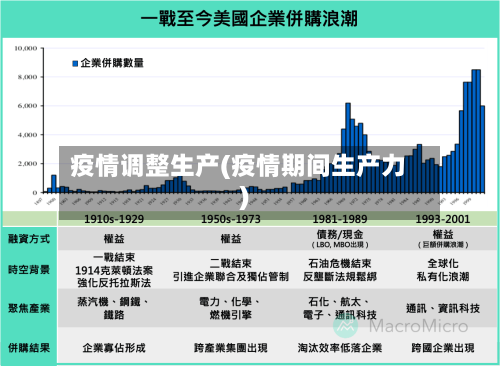Viewport: 500px width, 366px height.
Task: Click the blue legend square for 企業併購數量
Action: pos(75,63)
